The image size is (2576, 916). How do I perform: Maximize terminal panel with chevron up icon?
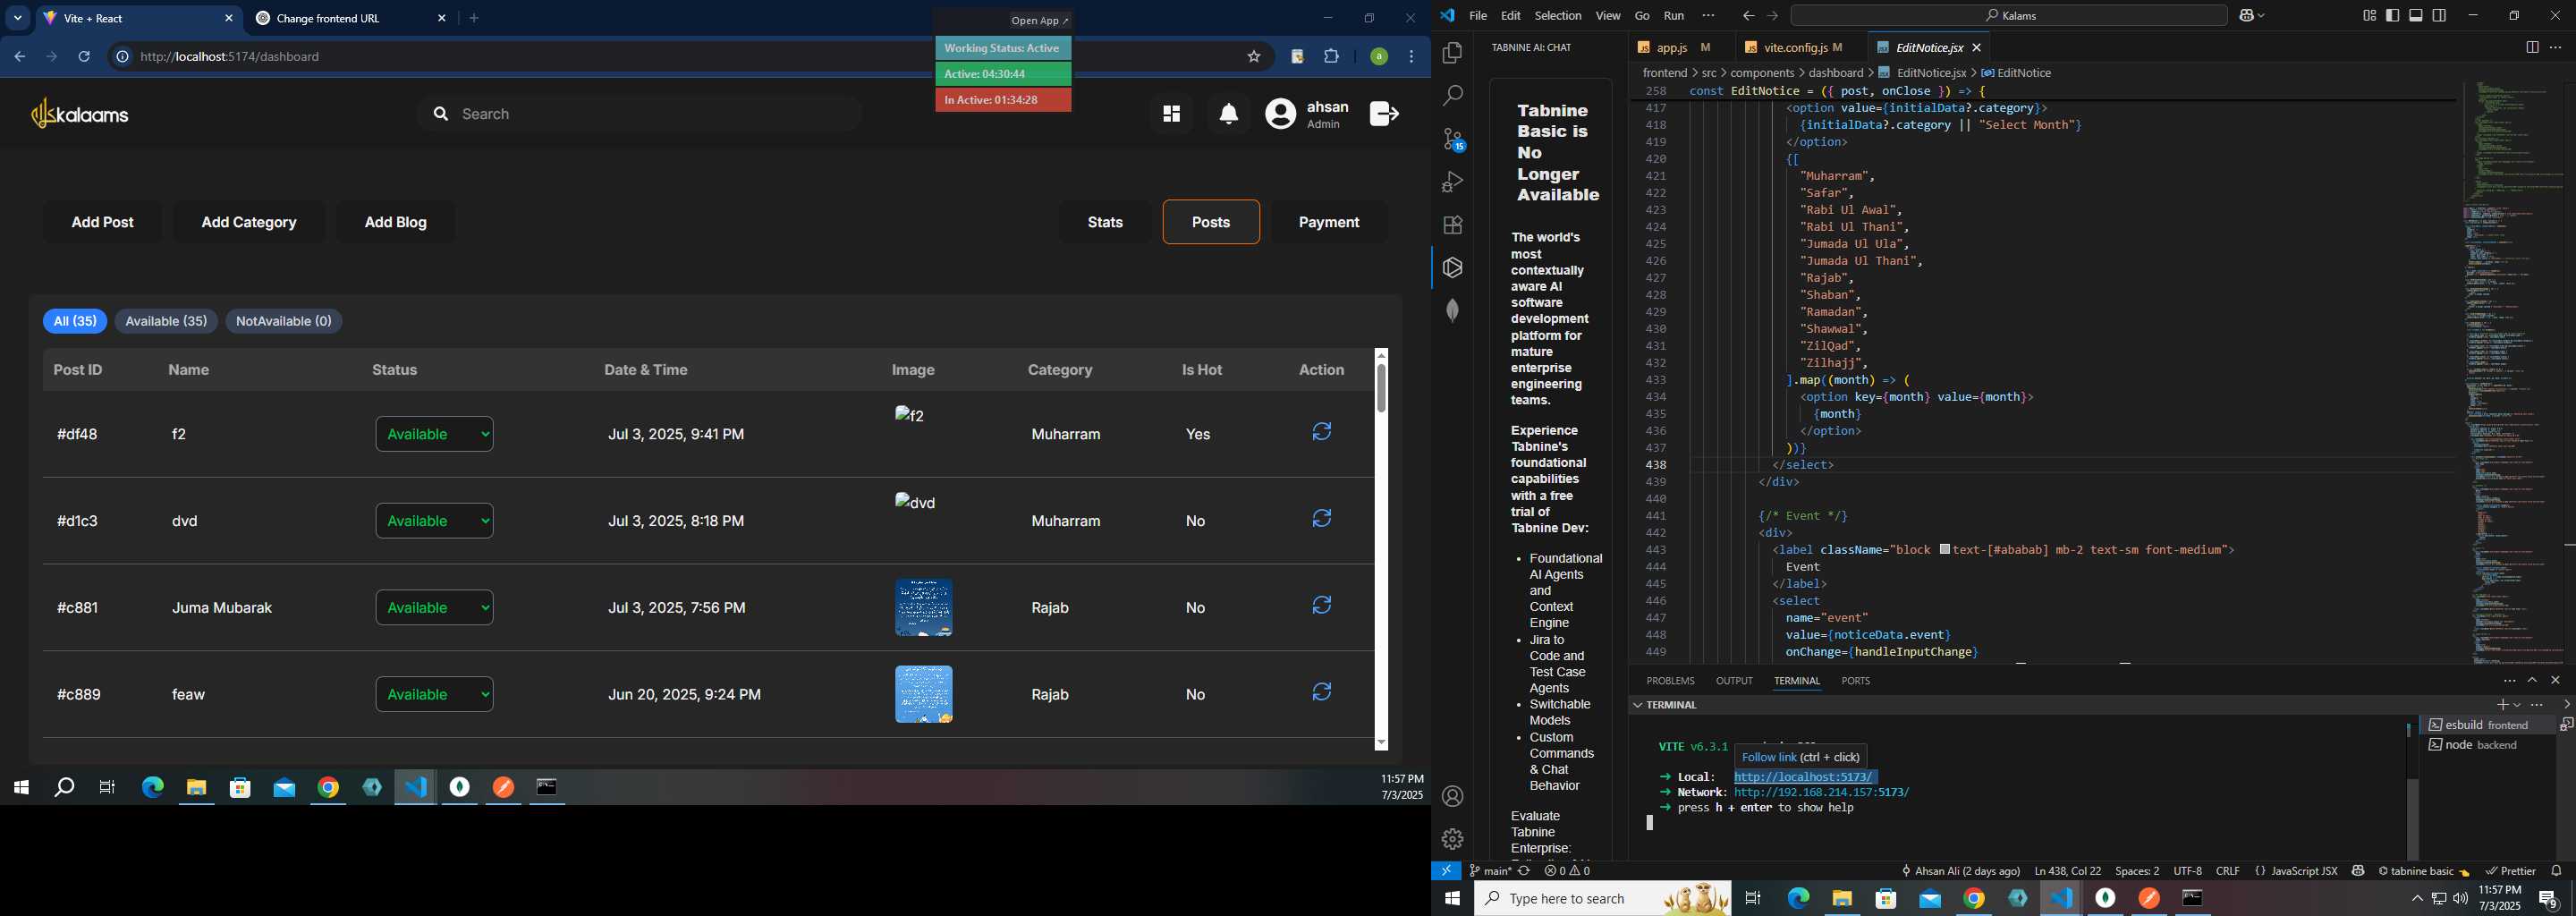2532,681
